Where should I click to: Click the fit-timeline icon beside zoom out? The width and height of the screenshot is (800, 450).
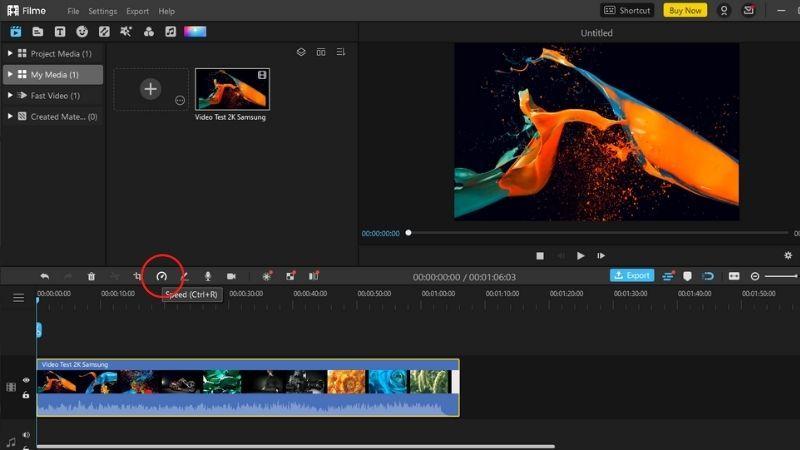pyautogui.click(x=734, y=276)
